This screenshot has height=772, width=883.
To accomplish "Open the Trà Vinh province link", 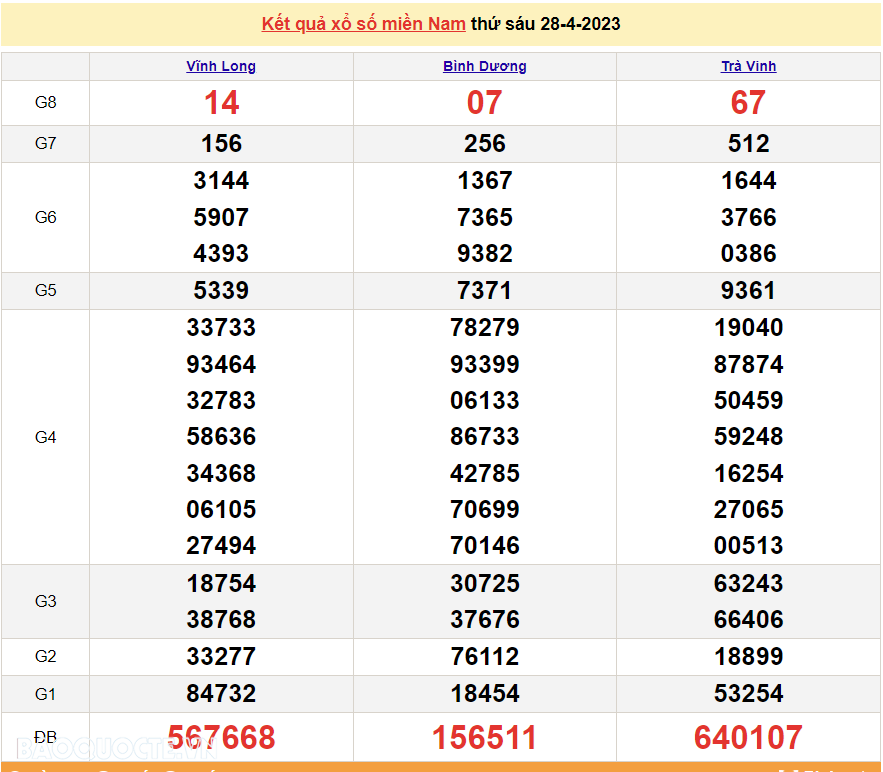I will [748, 66].
